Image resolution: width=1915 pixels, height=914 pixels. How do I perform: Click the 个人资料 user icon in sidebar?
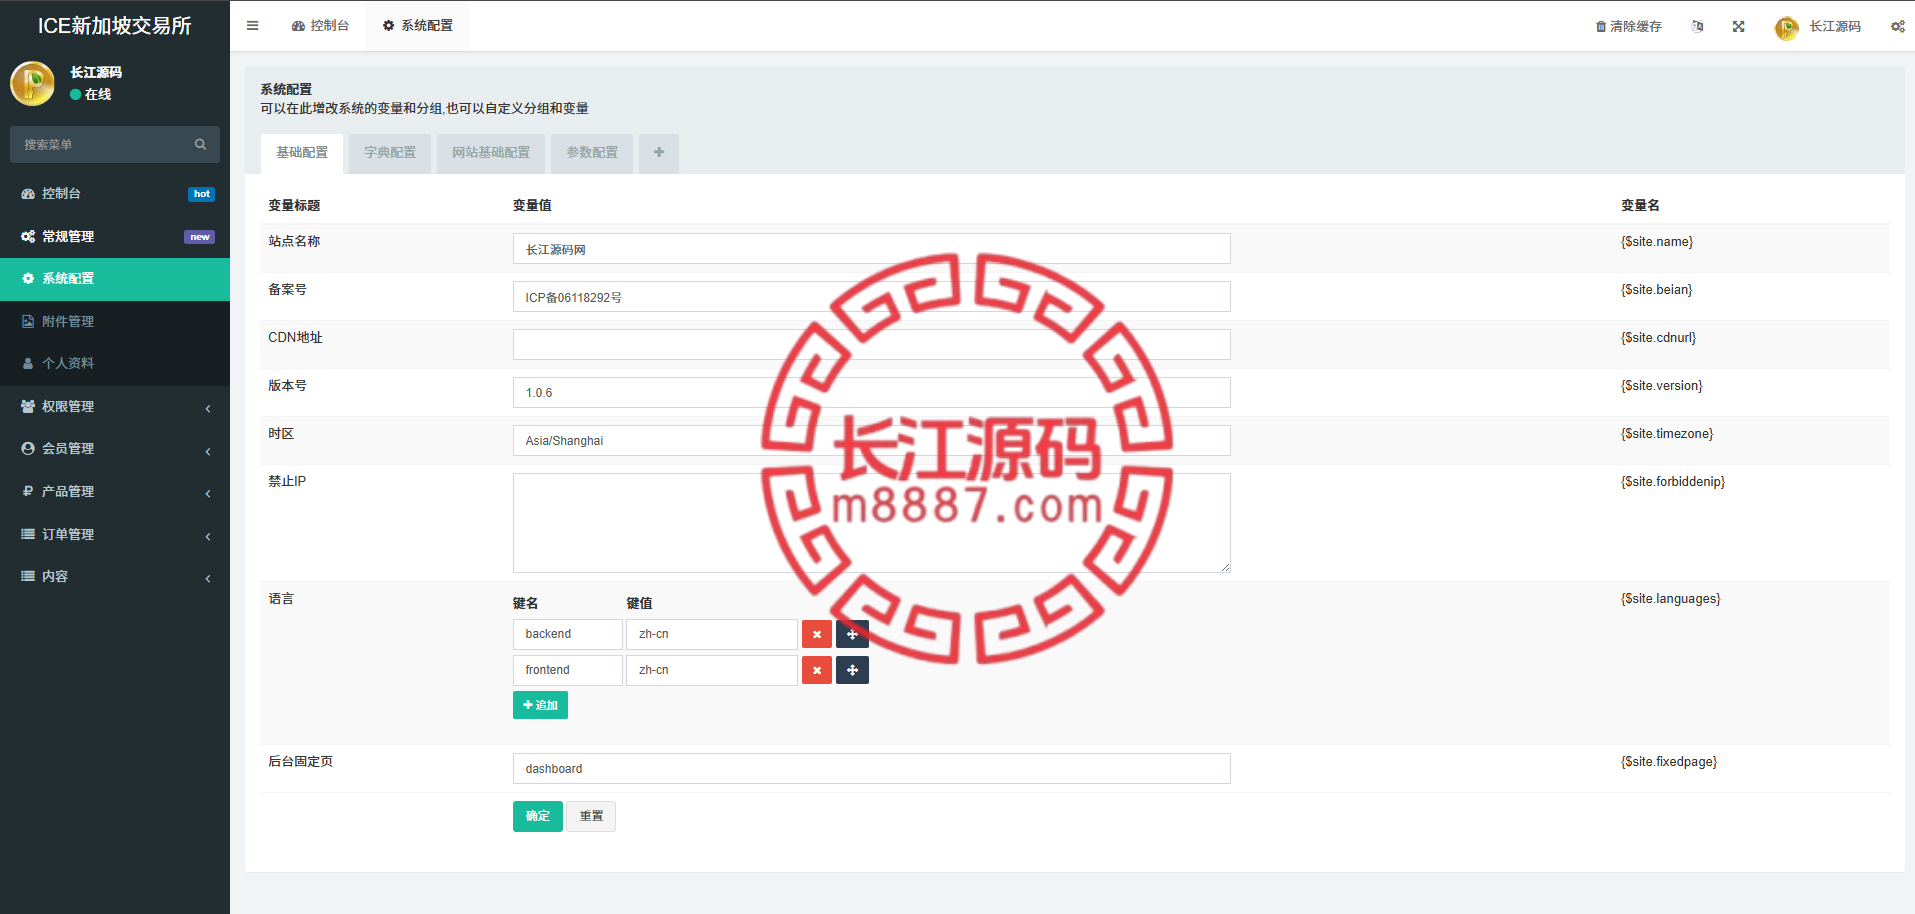[28, 364]
